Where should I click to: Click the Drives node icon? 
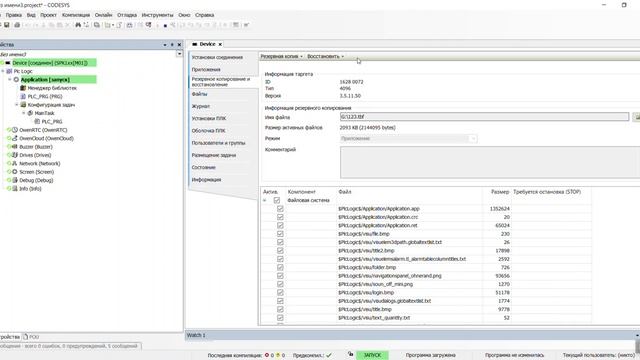pyautogui.click(x=15, y=155)
